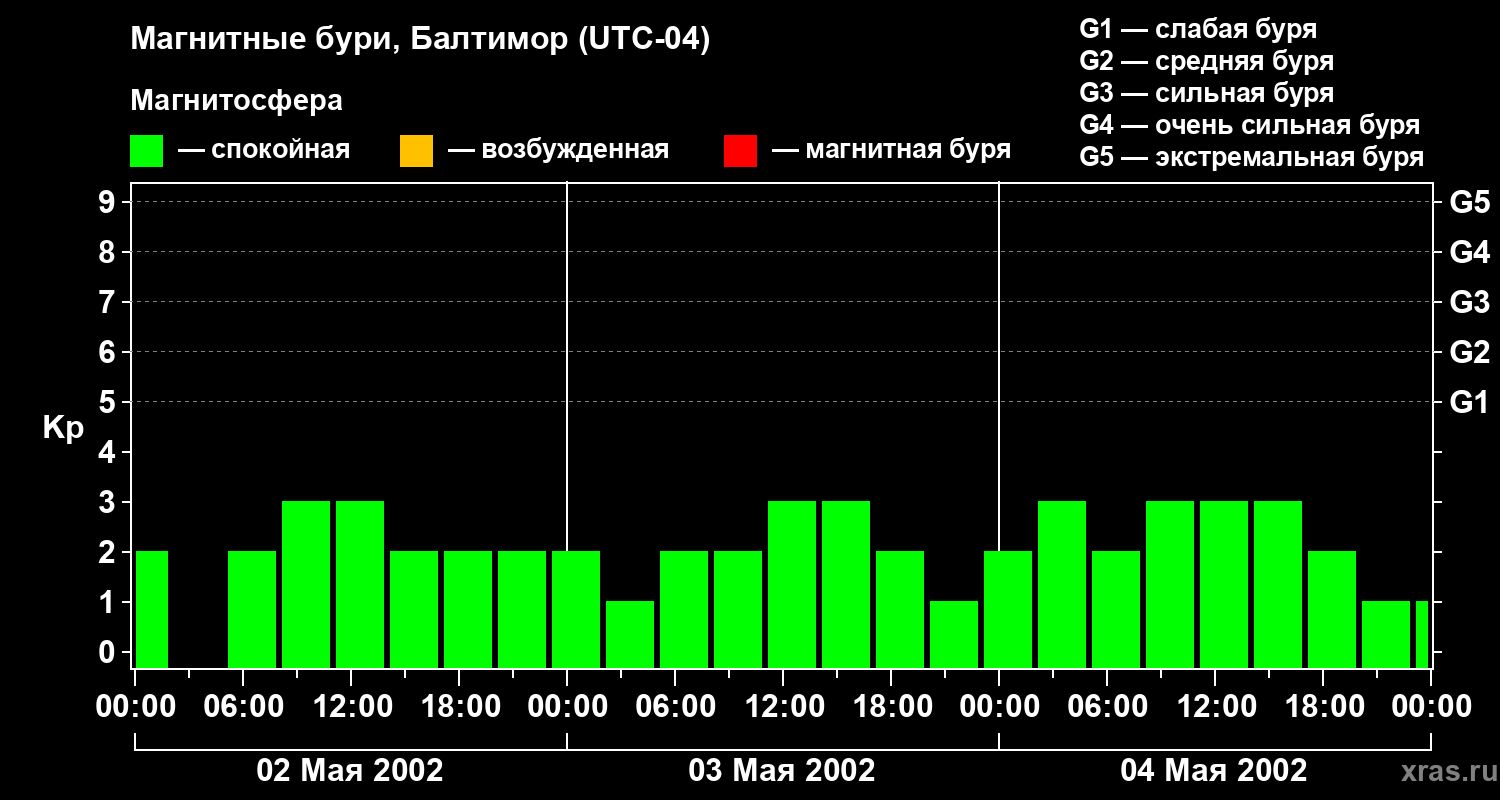Click the '— спокойная' legend label
This screenshot has height=800, width=1500.
coord(264,150)
